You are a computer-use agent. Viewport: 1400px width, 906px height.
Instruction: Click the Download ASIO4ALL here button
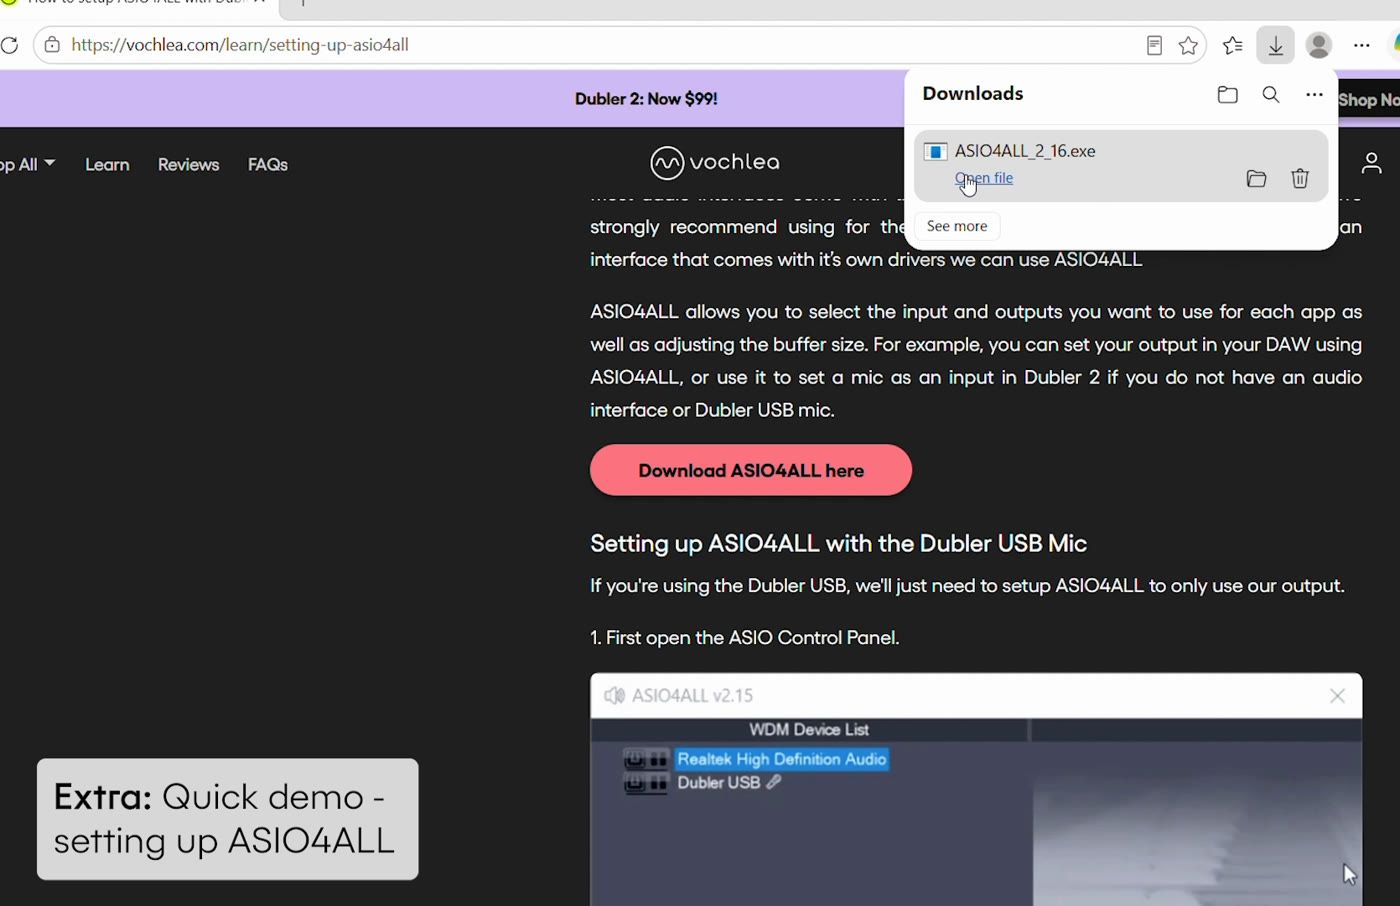click(751, 470)
